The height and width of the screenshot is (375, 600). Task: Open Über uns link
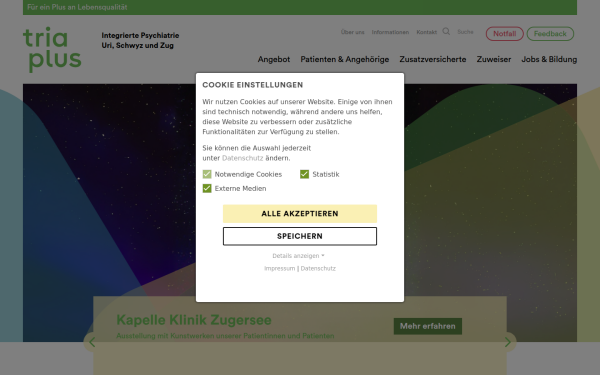(x=352, y=32)
